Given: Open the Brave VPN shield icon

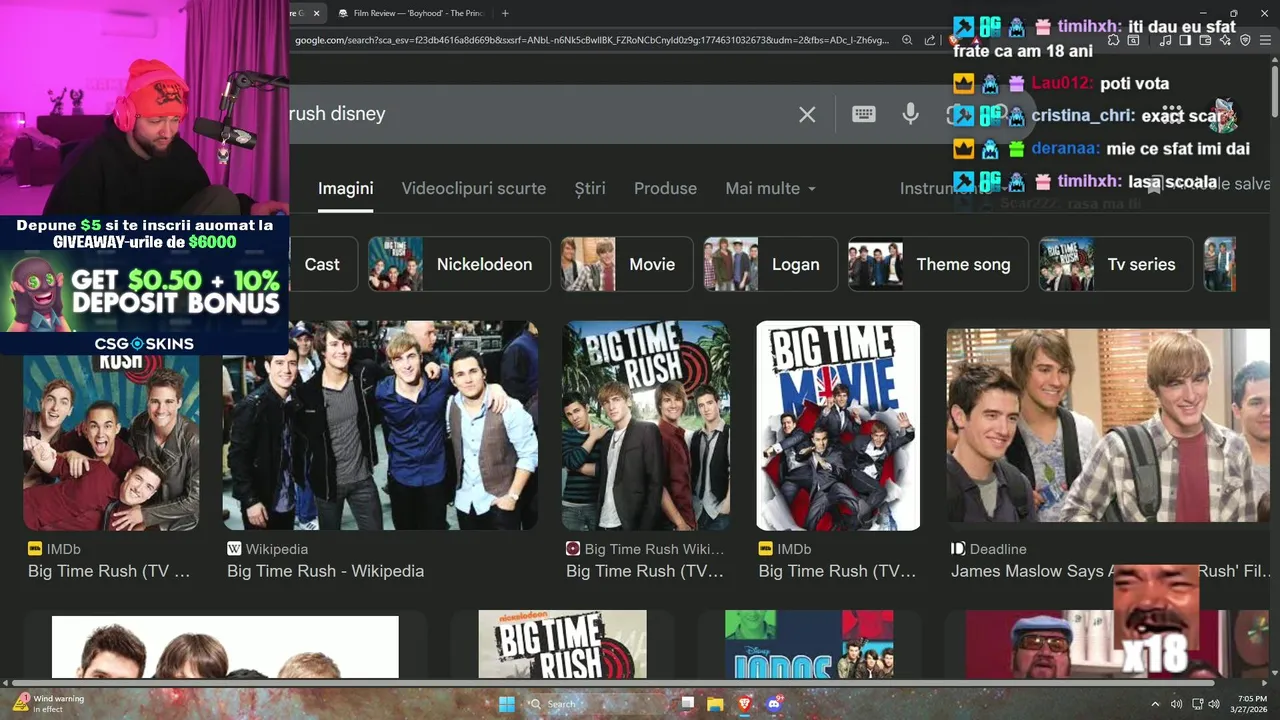Looking at the screenshot, I should click(x=1245, y=40).
